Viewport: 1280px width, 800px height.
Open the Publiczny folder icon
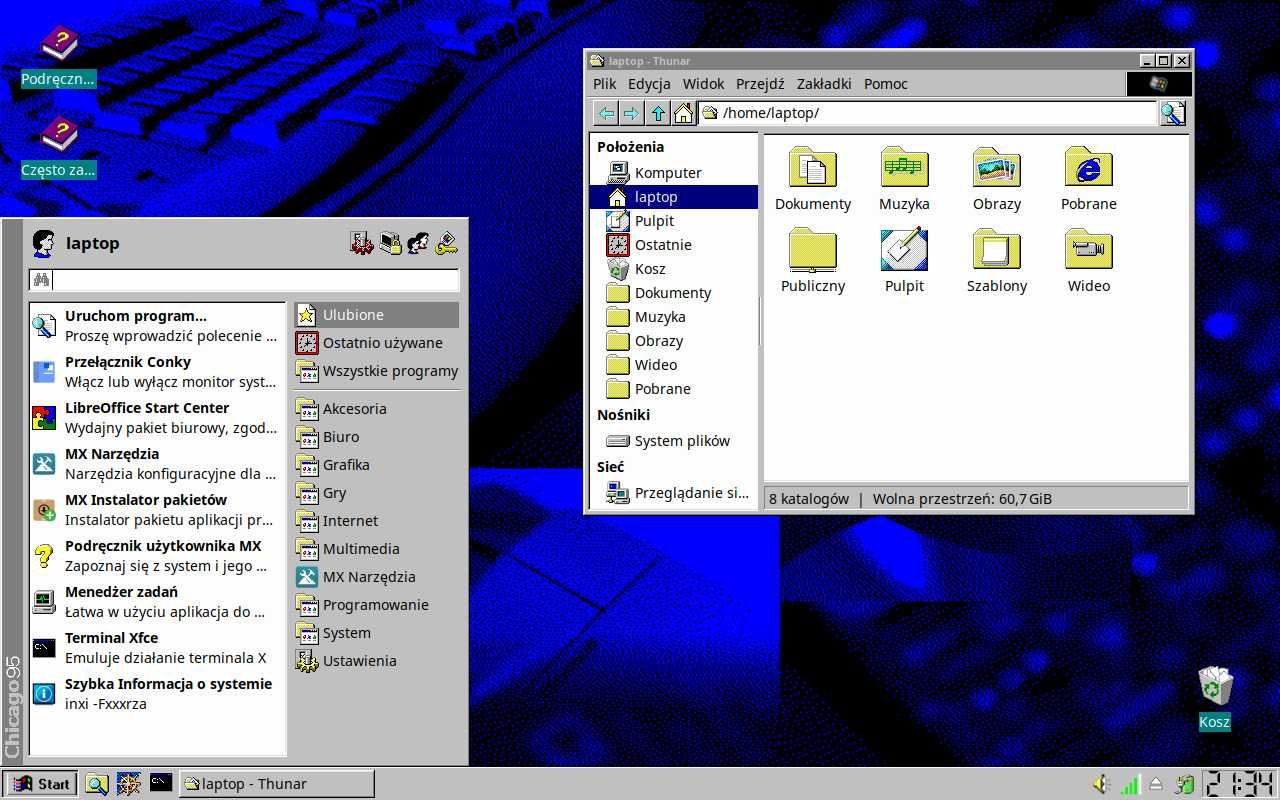[813, 249]
